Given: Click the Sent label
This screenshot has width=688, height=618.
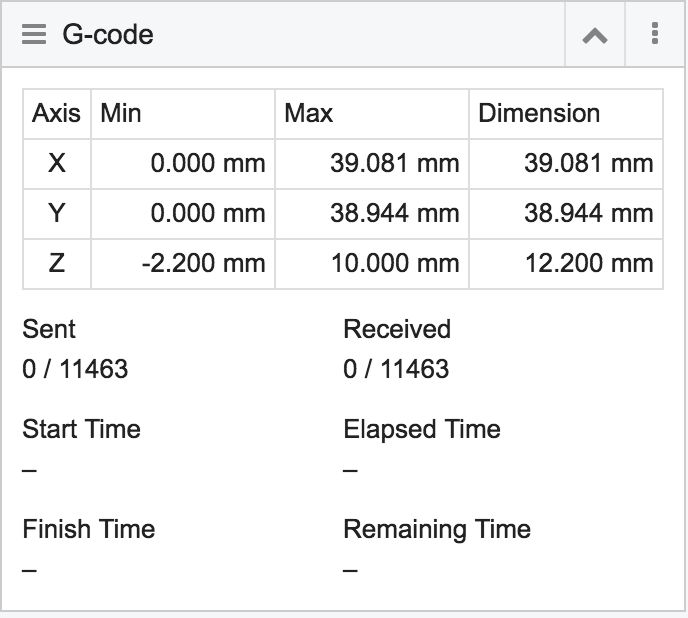Looking at the screenshot, I should (x=49, y=329).
